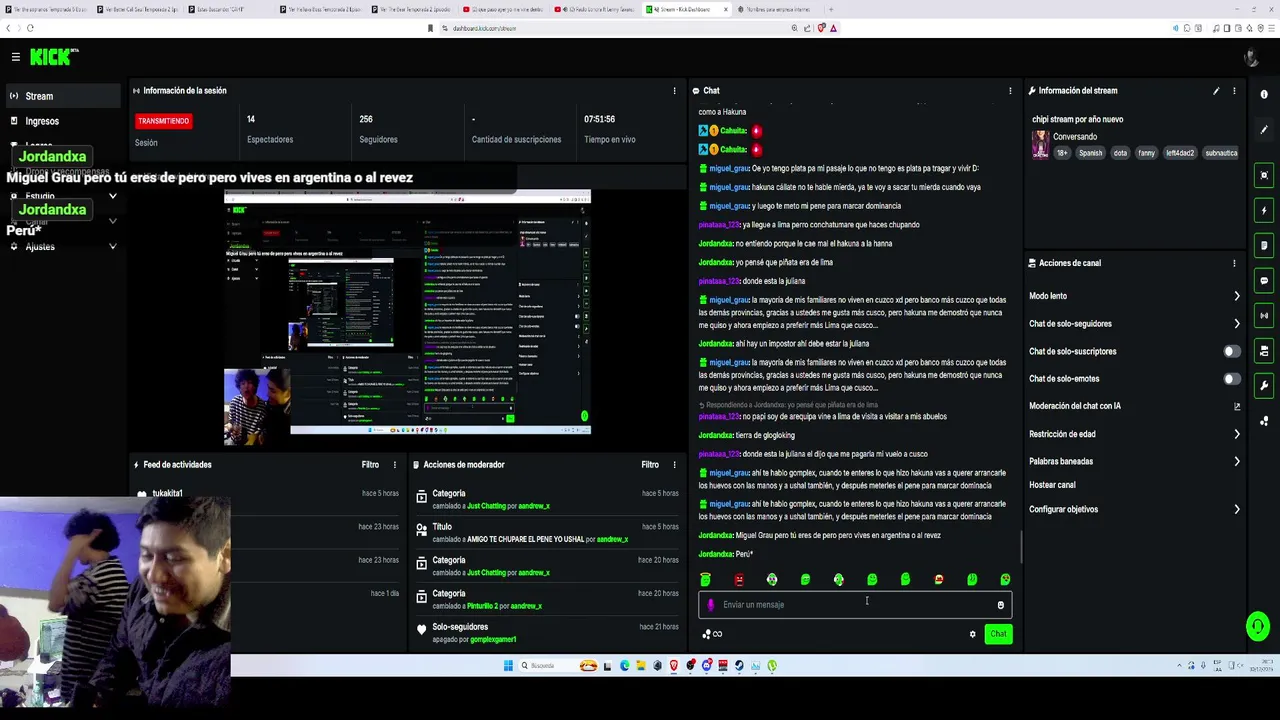Click the Kick logo

pyautogui.click(x=54, y=57)
